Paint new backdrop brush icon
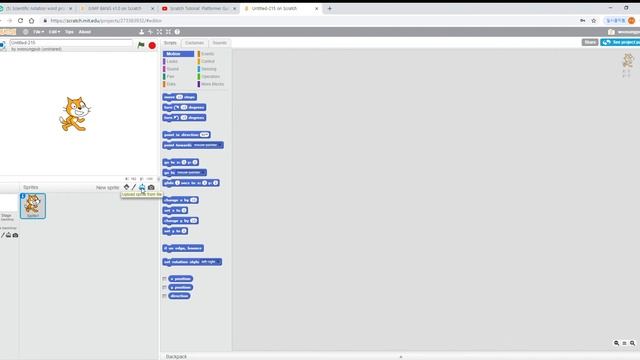640x360 pixels. click(3, 235)
